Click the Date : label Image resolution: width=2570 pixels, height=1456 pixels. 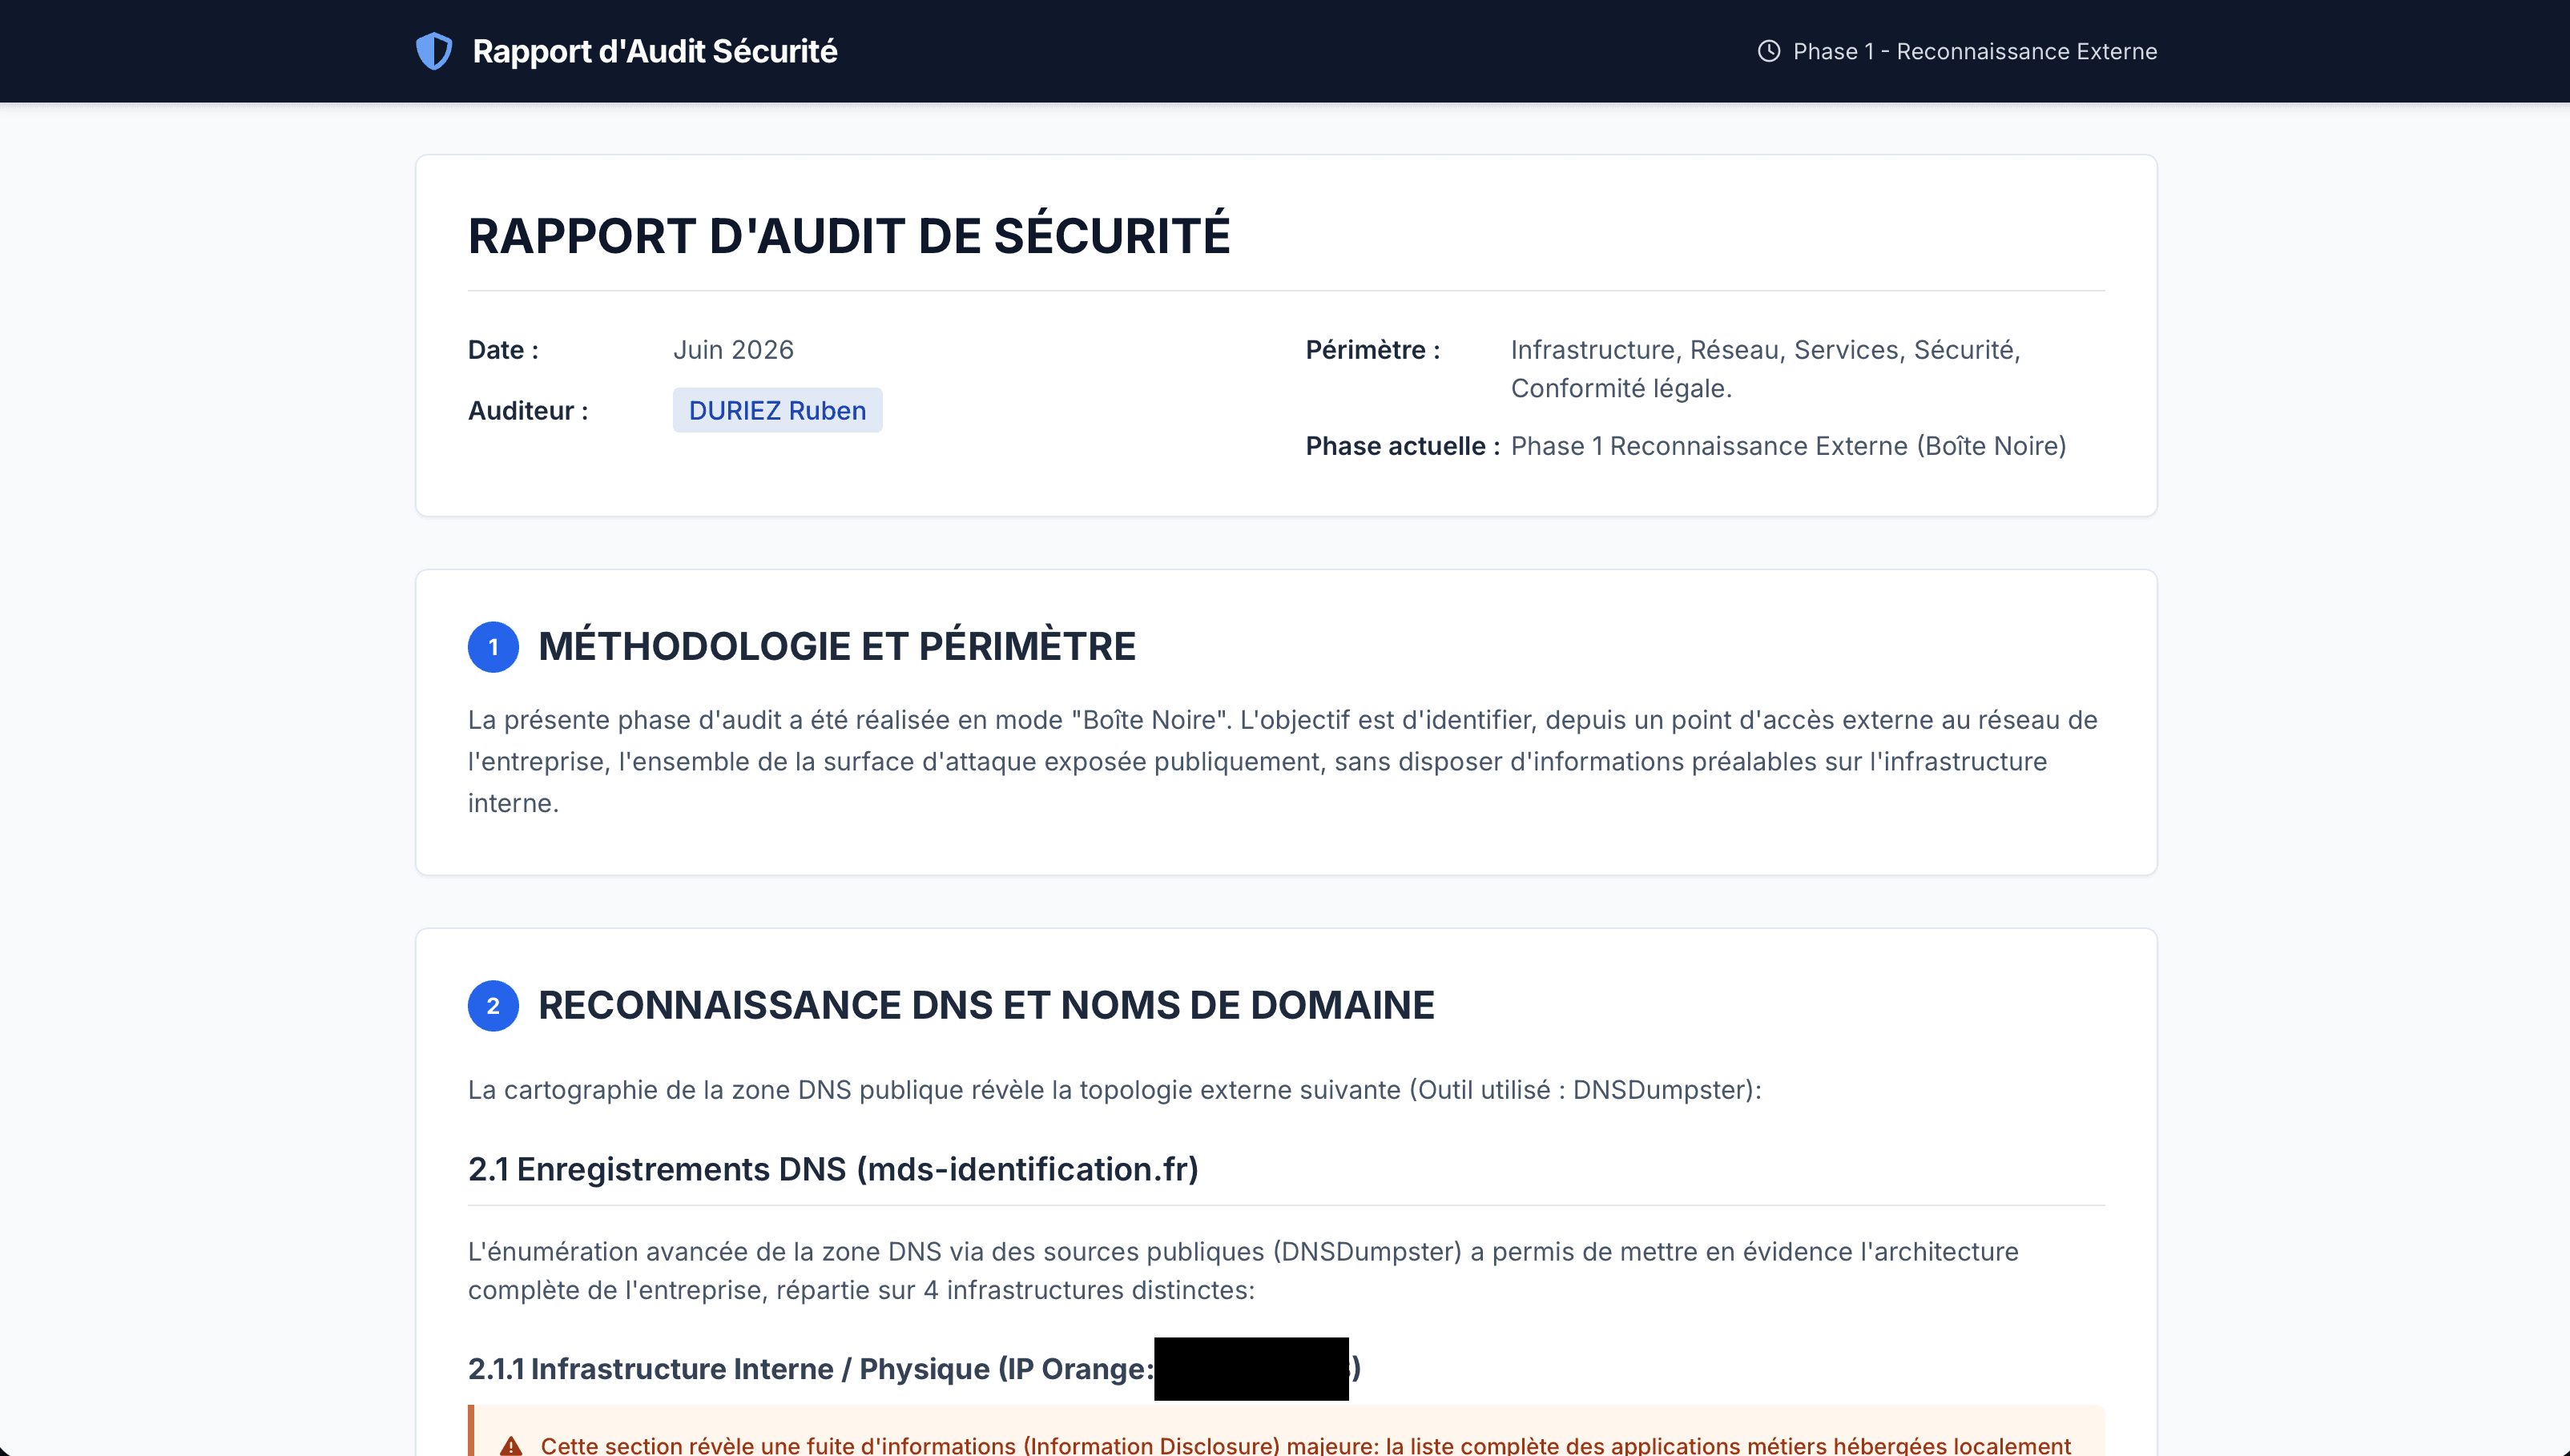point(503,350)
